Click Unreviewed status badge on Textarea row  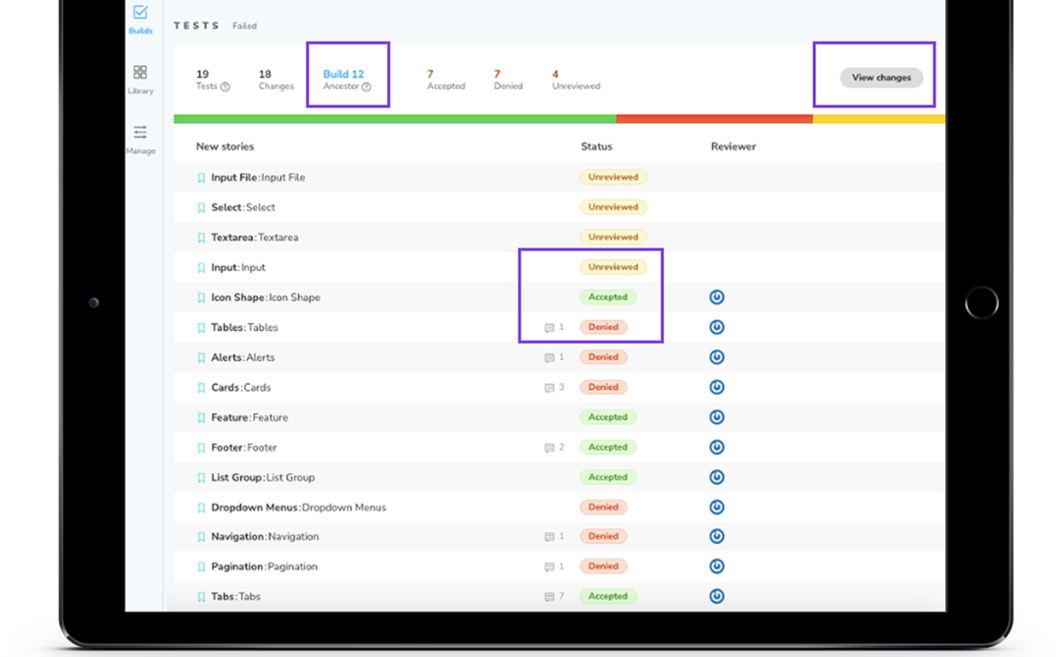613,237
